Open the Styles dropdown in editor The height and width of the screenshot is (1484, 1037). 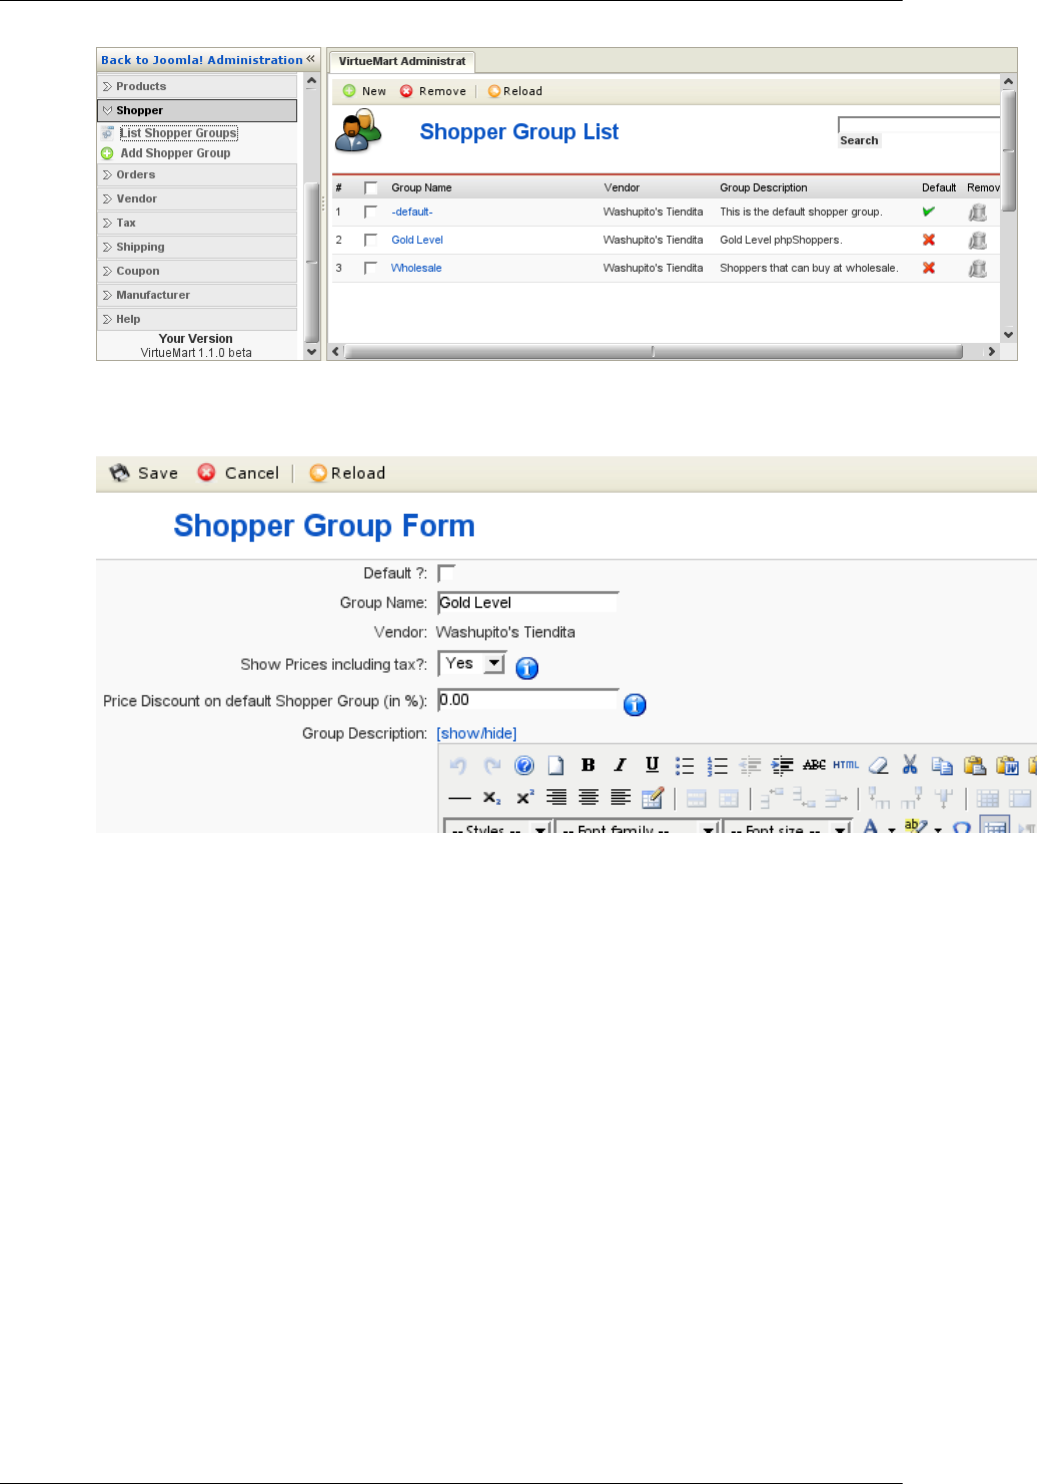coord(498,828)
